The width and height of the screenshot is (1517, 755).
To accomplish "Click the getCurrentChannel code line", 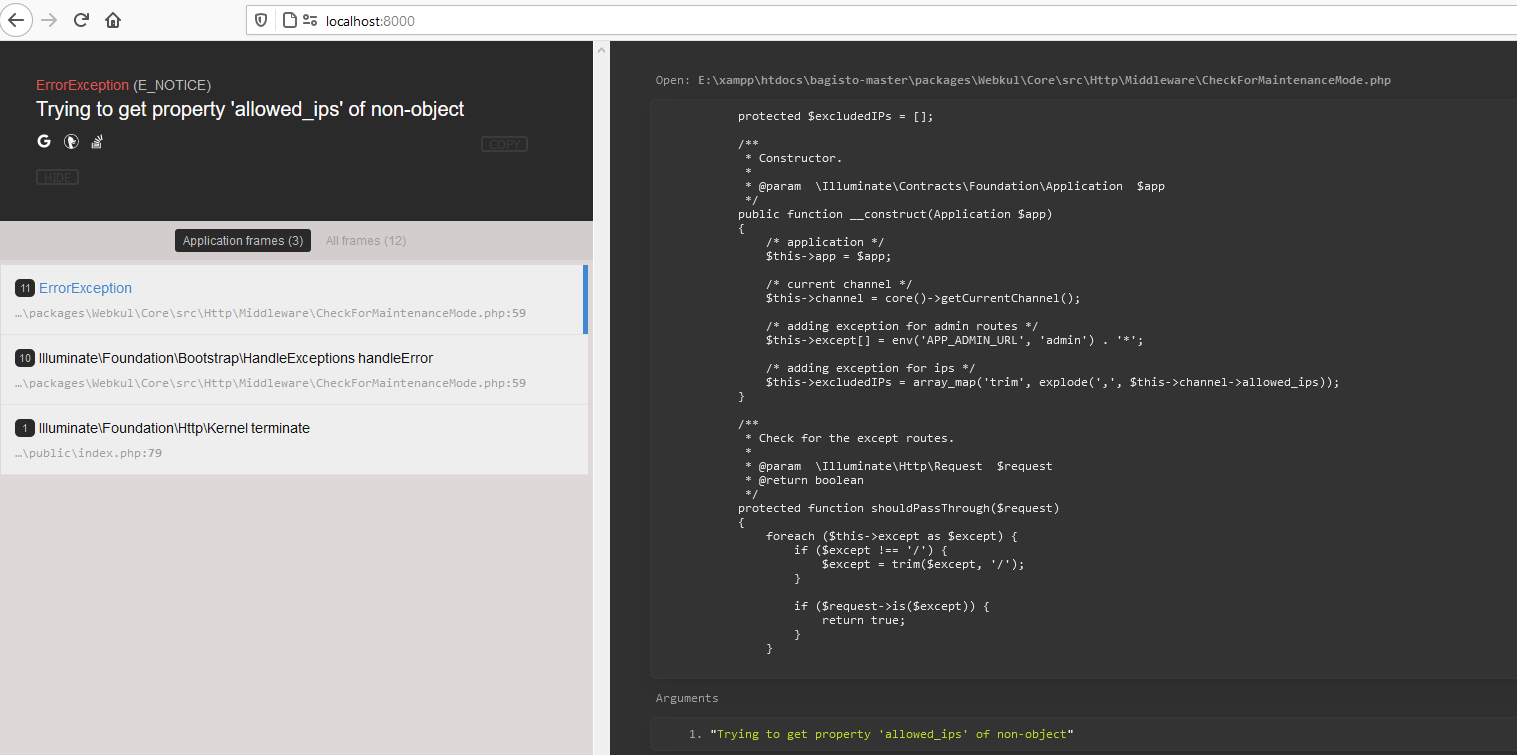I will pos(923,298).
